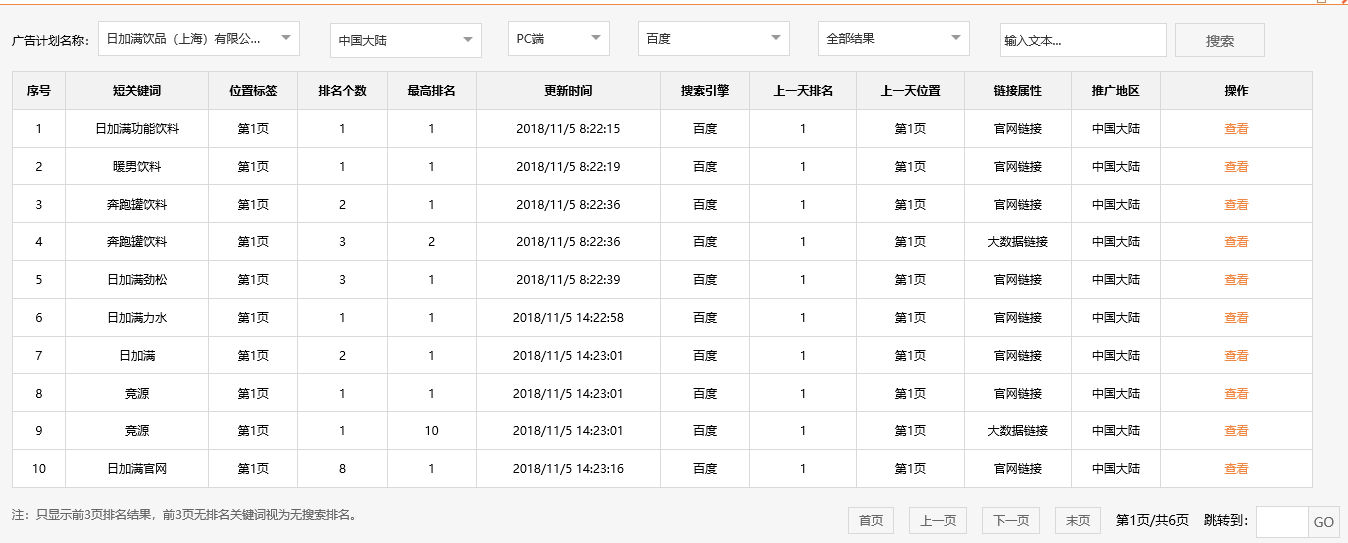Select keyword cell 日加满劲松
1348x543 pixels.
click(x=137, y=280)
